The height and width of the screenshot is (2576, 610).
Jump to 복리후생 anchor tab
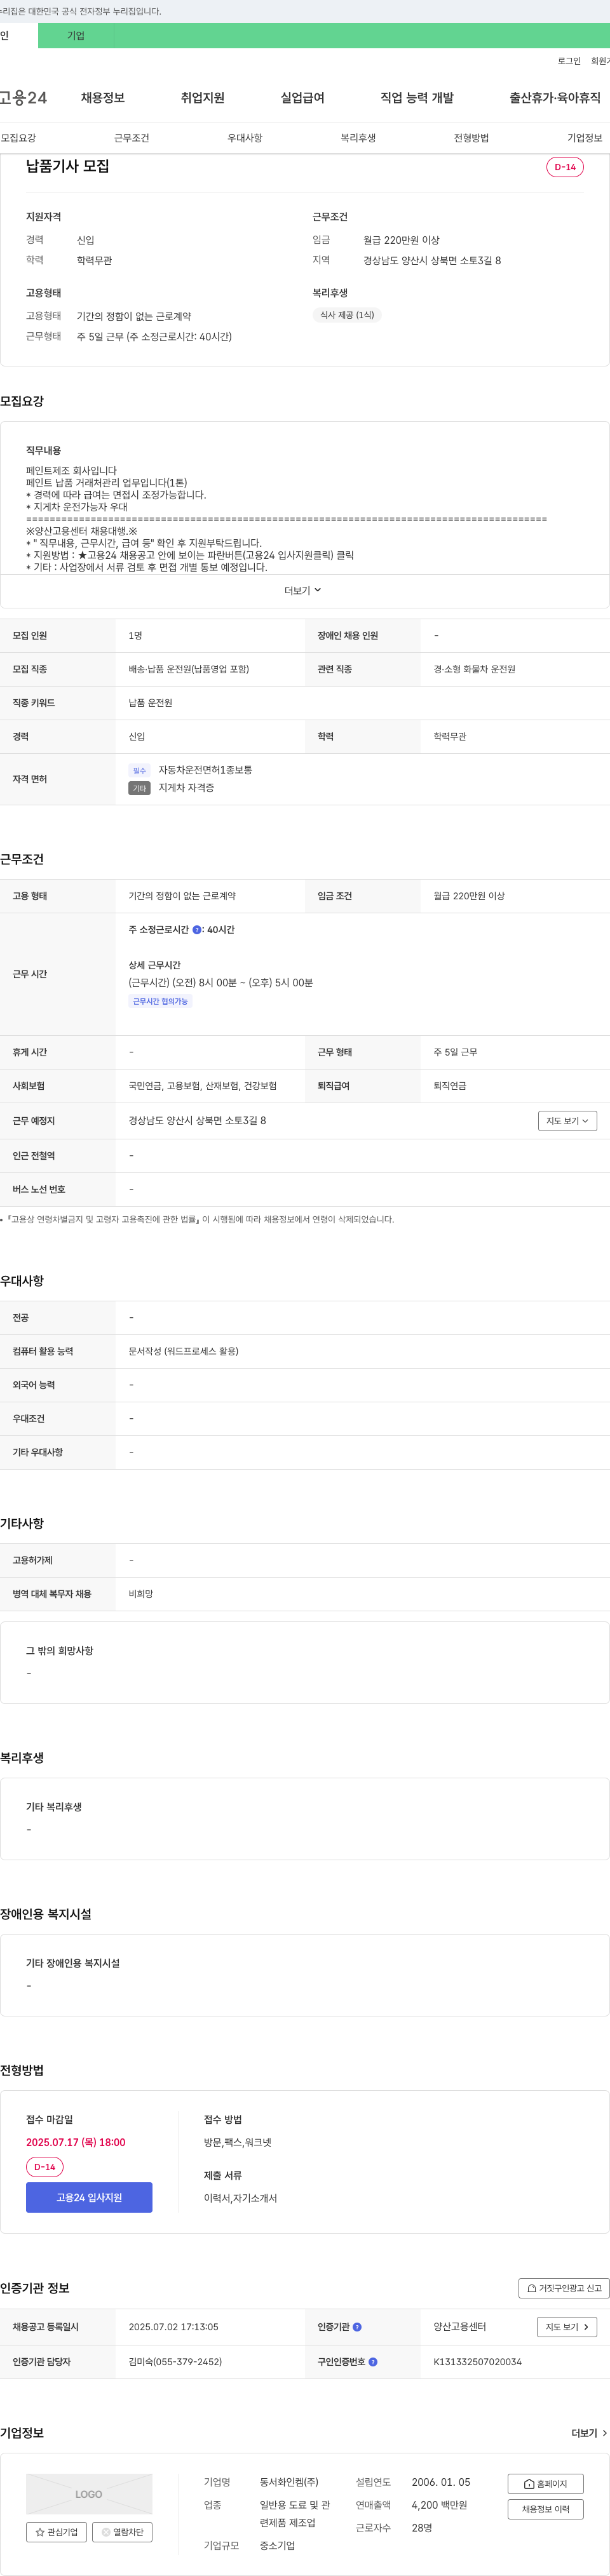[x=358, y=138]
